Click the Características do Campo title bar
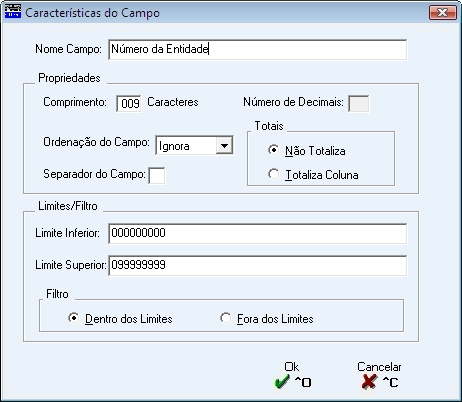462x402 pixels. point(217,13)
